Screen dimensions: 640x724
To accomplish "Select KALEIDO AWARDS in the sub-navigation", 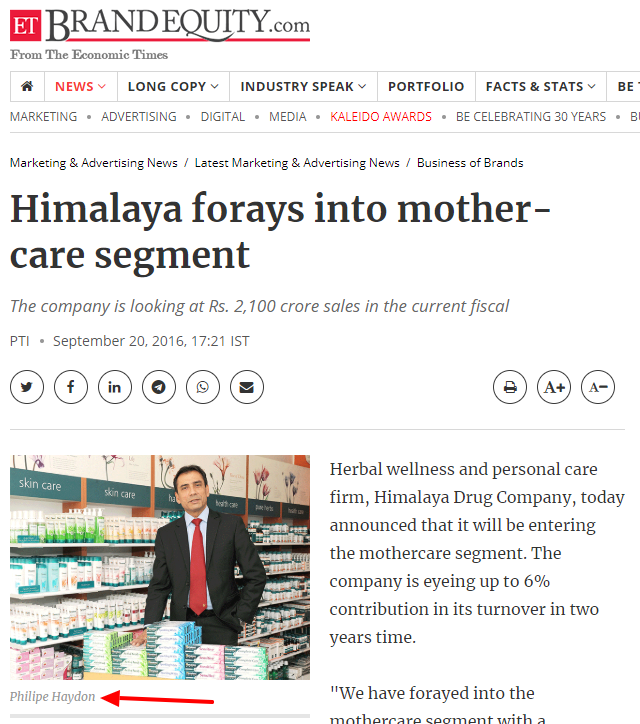I will 381,117.
